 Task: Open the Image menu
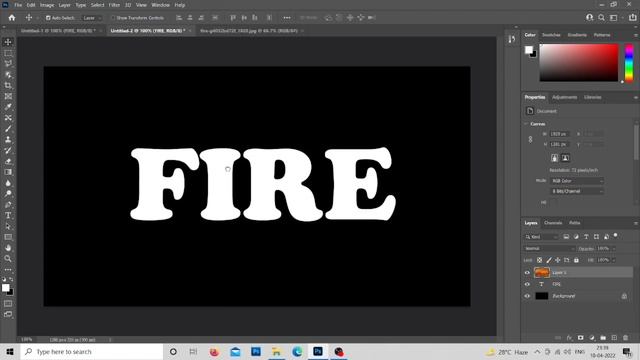(x=47, y=5)
